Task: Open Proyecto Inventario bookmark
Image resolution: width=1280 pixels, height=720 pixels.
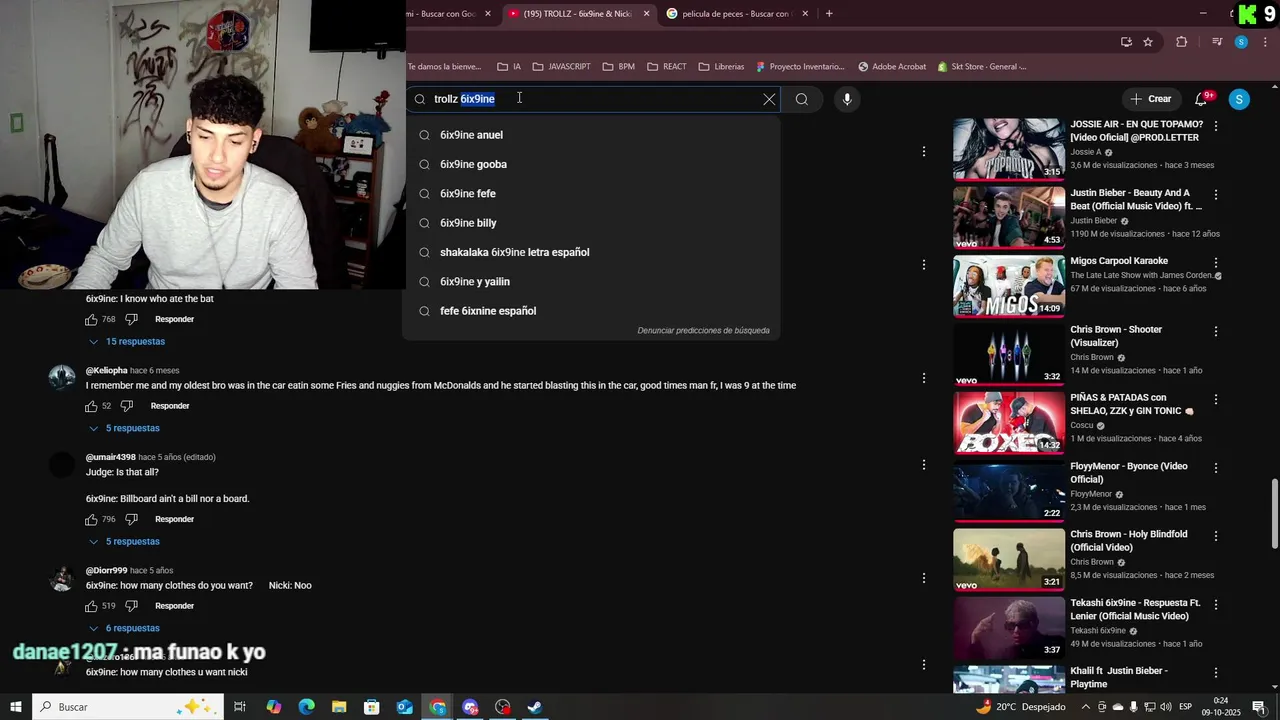Action: [x=801, y=67]
